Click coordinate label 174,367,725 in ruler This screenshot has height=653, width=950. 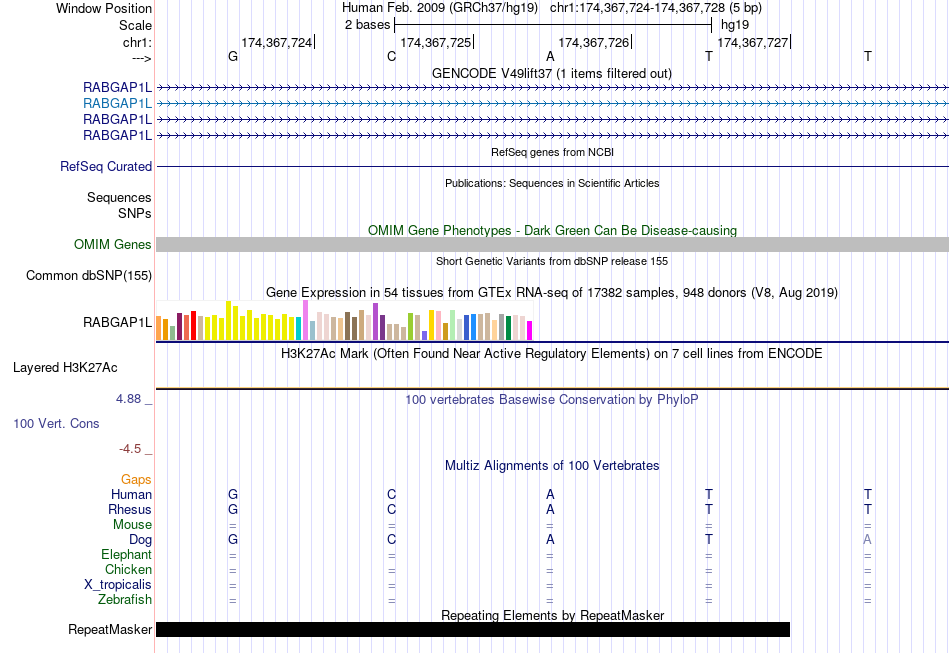point(436,42)
